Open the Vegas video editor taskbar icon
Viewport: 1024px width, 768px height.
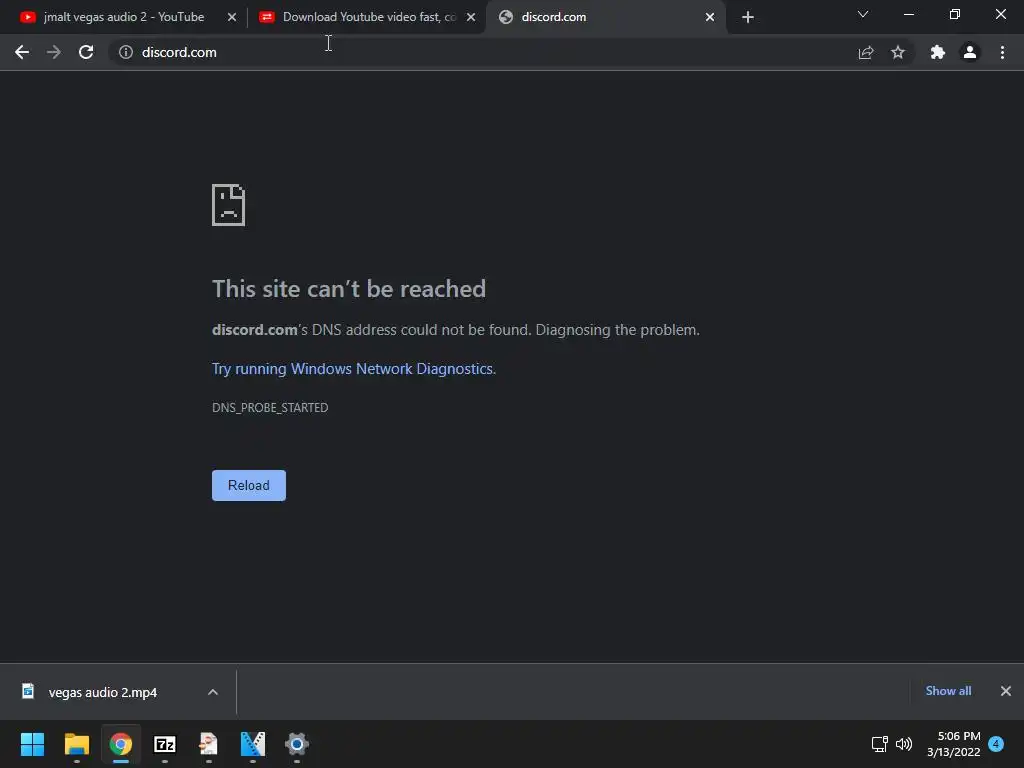(x=253, y=744)
